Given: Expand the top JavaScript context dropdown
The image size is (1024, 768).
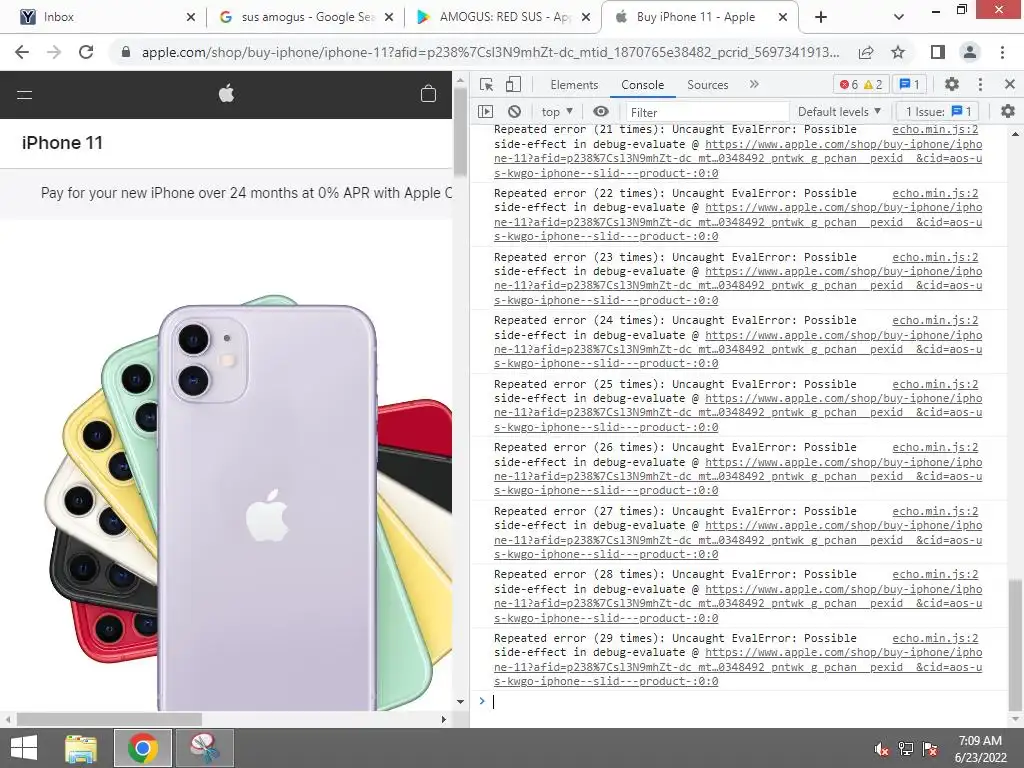Looking at the screenshot, I should 557,112.
